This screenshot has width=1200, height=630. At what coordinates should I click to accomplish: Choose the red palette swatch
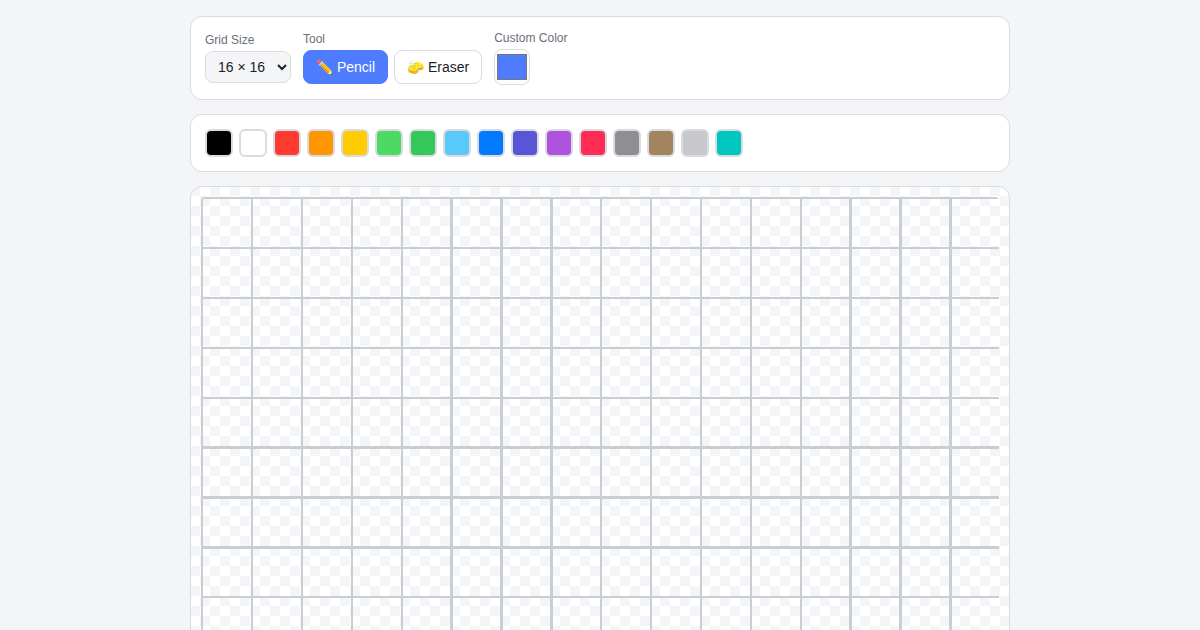[287, 143]
